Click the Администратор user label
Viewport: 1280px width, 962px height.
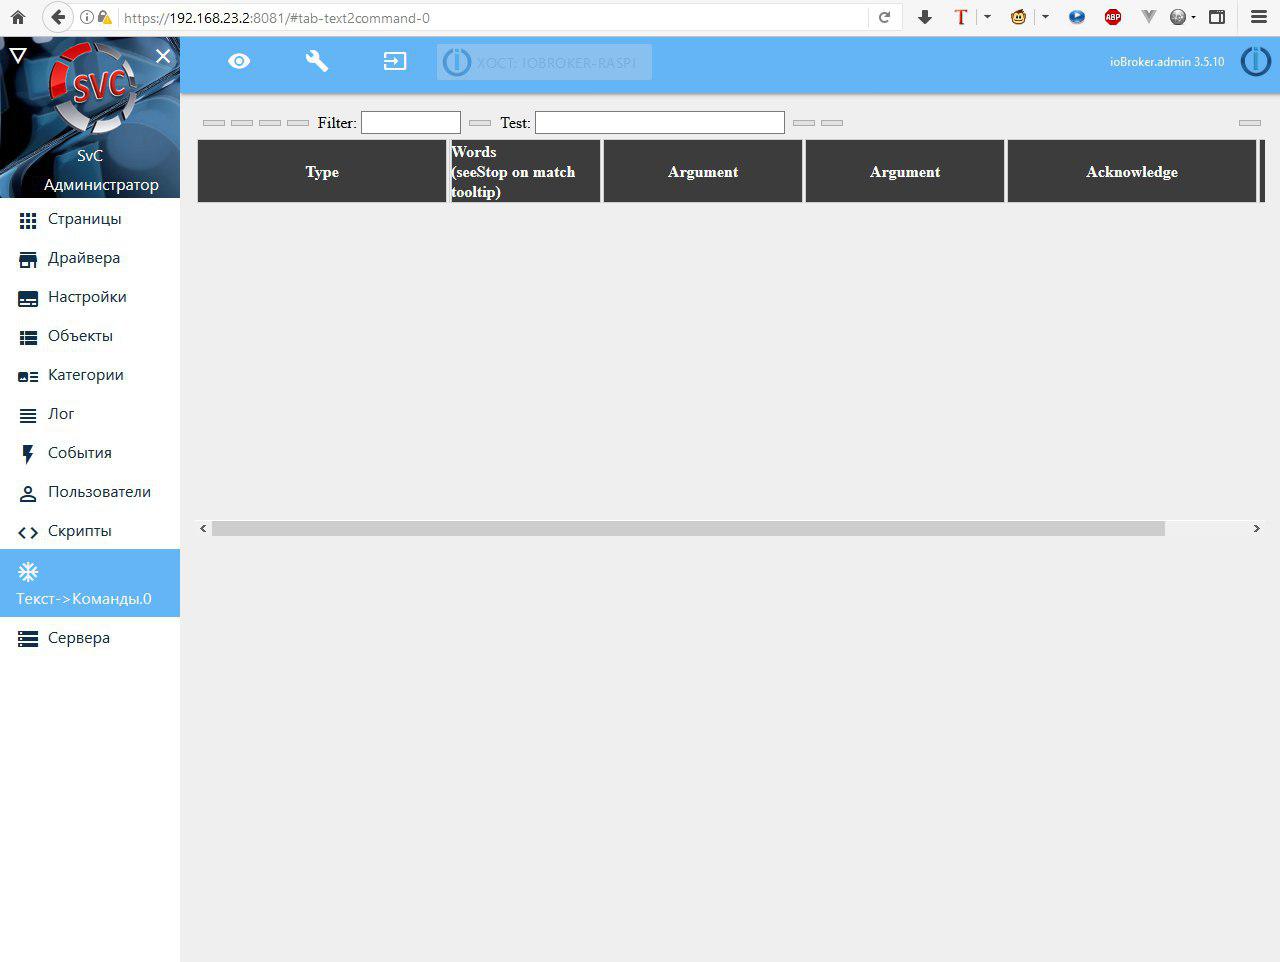[x=101, y=185]
